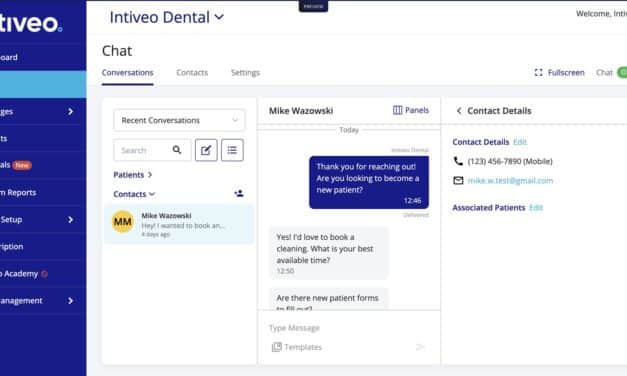Viewport: 627px width, 376px height.
Task: Click the MM avatar for Mike Wazowski
Action: [x=123, y=222]
